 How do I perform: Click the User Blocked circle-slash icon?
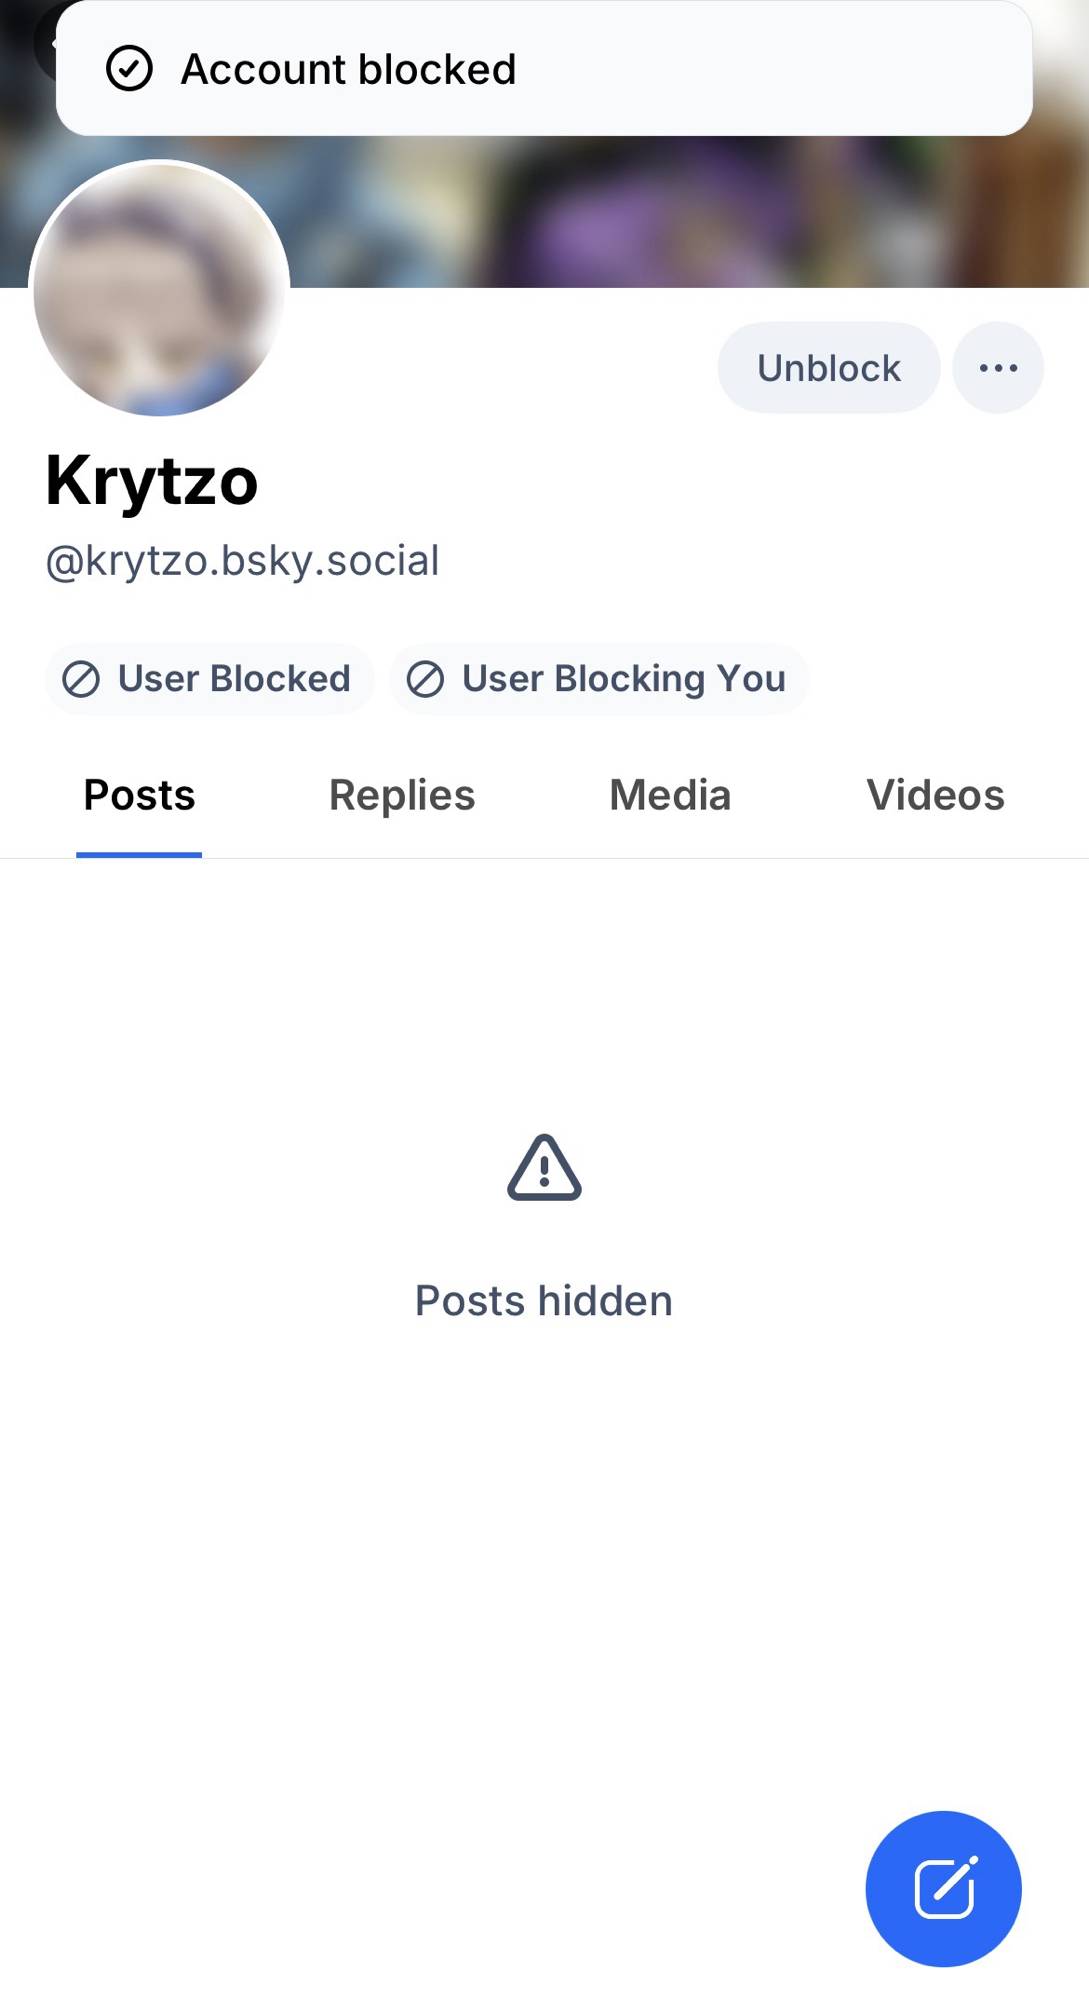coord(81,679)
